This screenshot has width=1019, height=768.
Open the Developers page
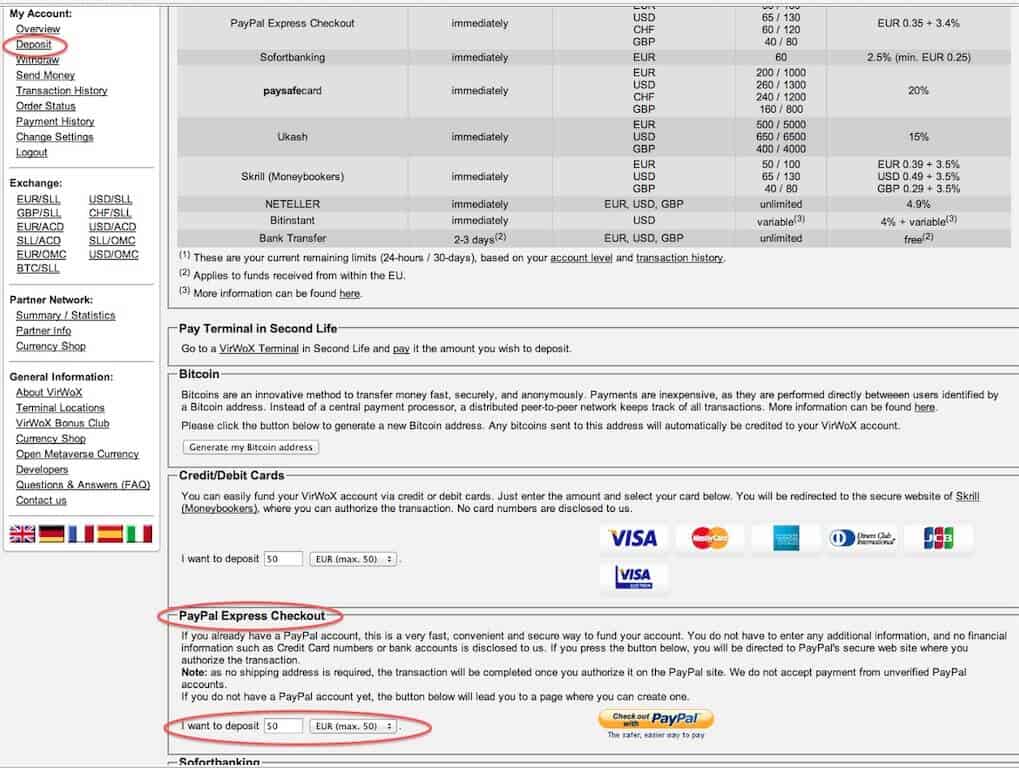[42, 470]
